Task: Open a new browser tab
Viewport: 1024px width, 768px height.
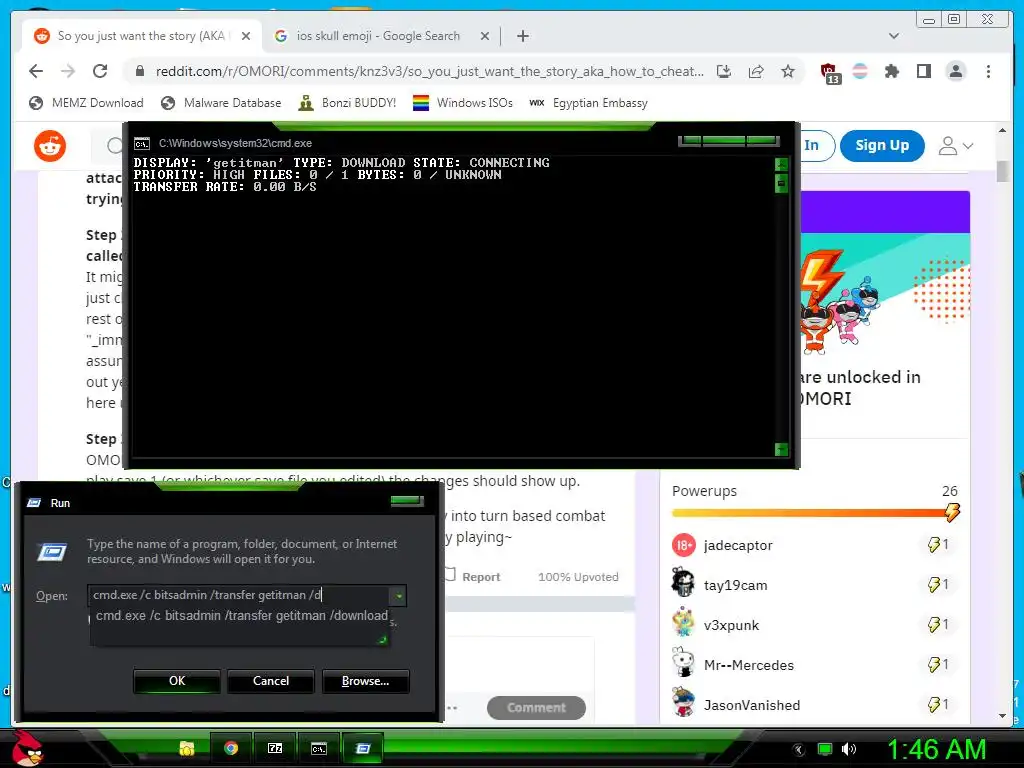Action: (x=522, y=36)
